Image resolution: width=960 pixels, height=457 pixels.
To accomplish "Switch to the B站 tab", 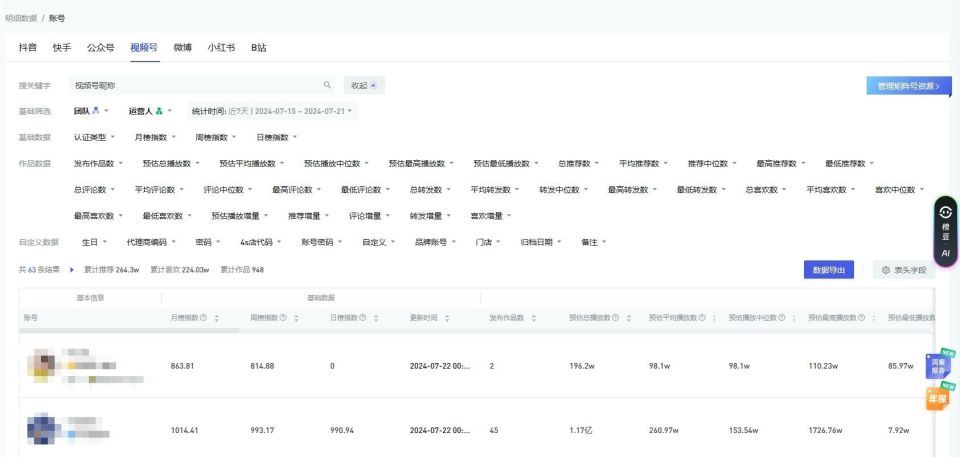I will click(x=259, y=48).
